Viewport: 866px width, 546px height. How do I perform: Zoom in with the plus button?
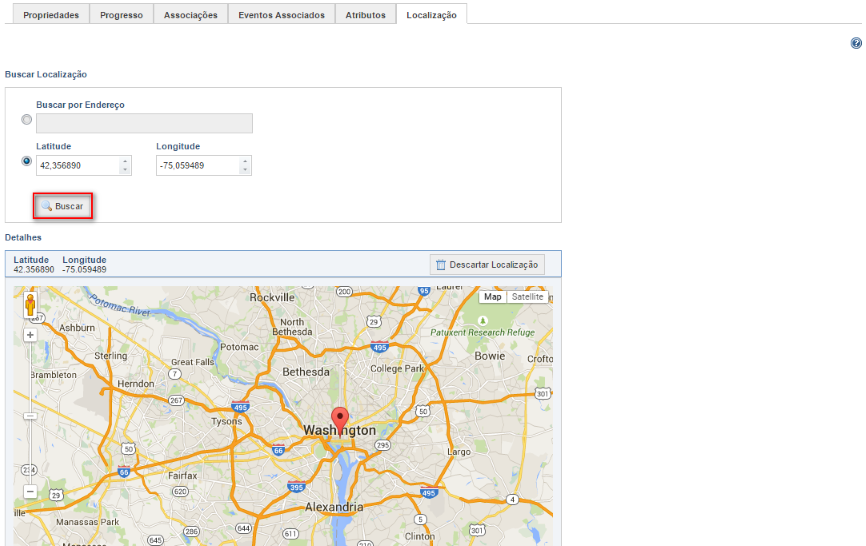click(30, 335)
